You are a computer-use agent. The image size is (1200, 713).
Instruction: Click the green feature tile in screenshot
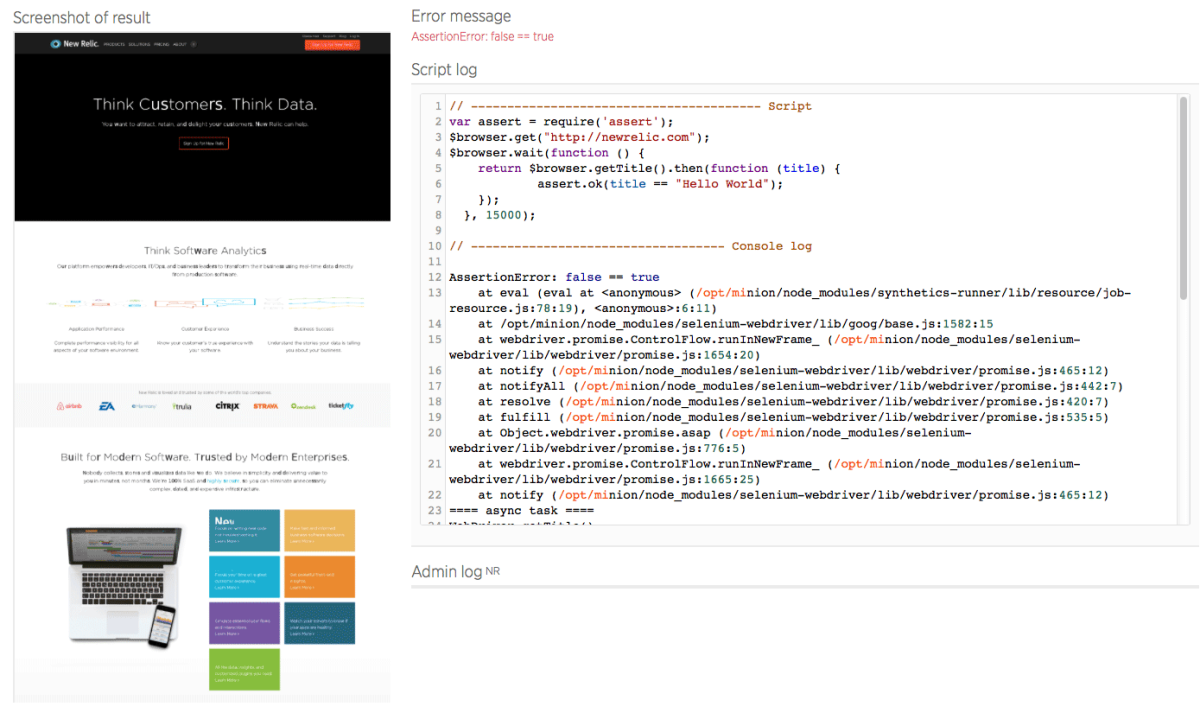244,669
